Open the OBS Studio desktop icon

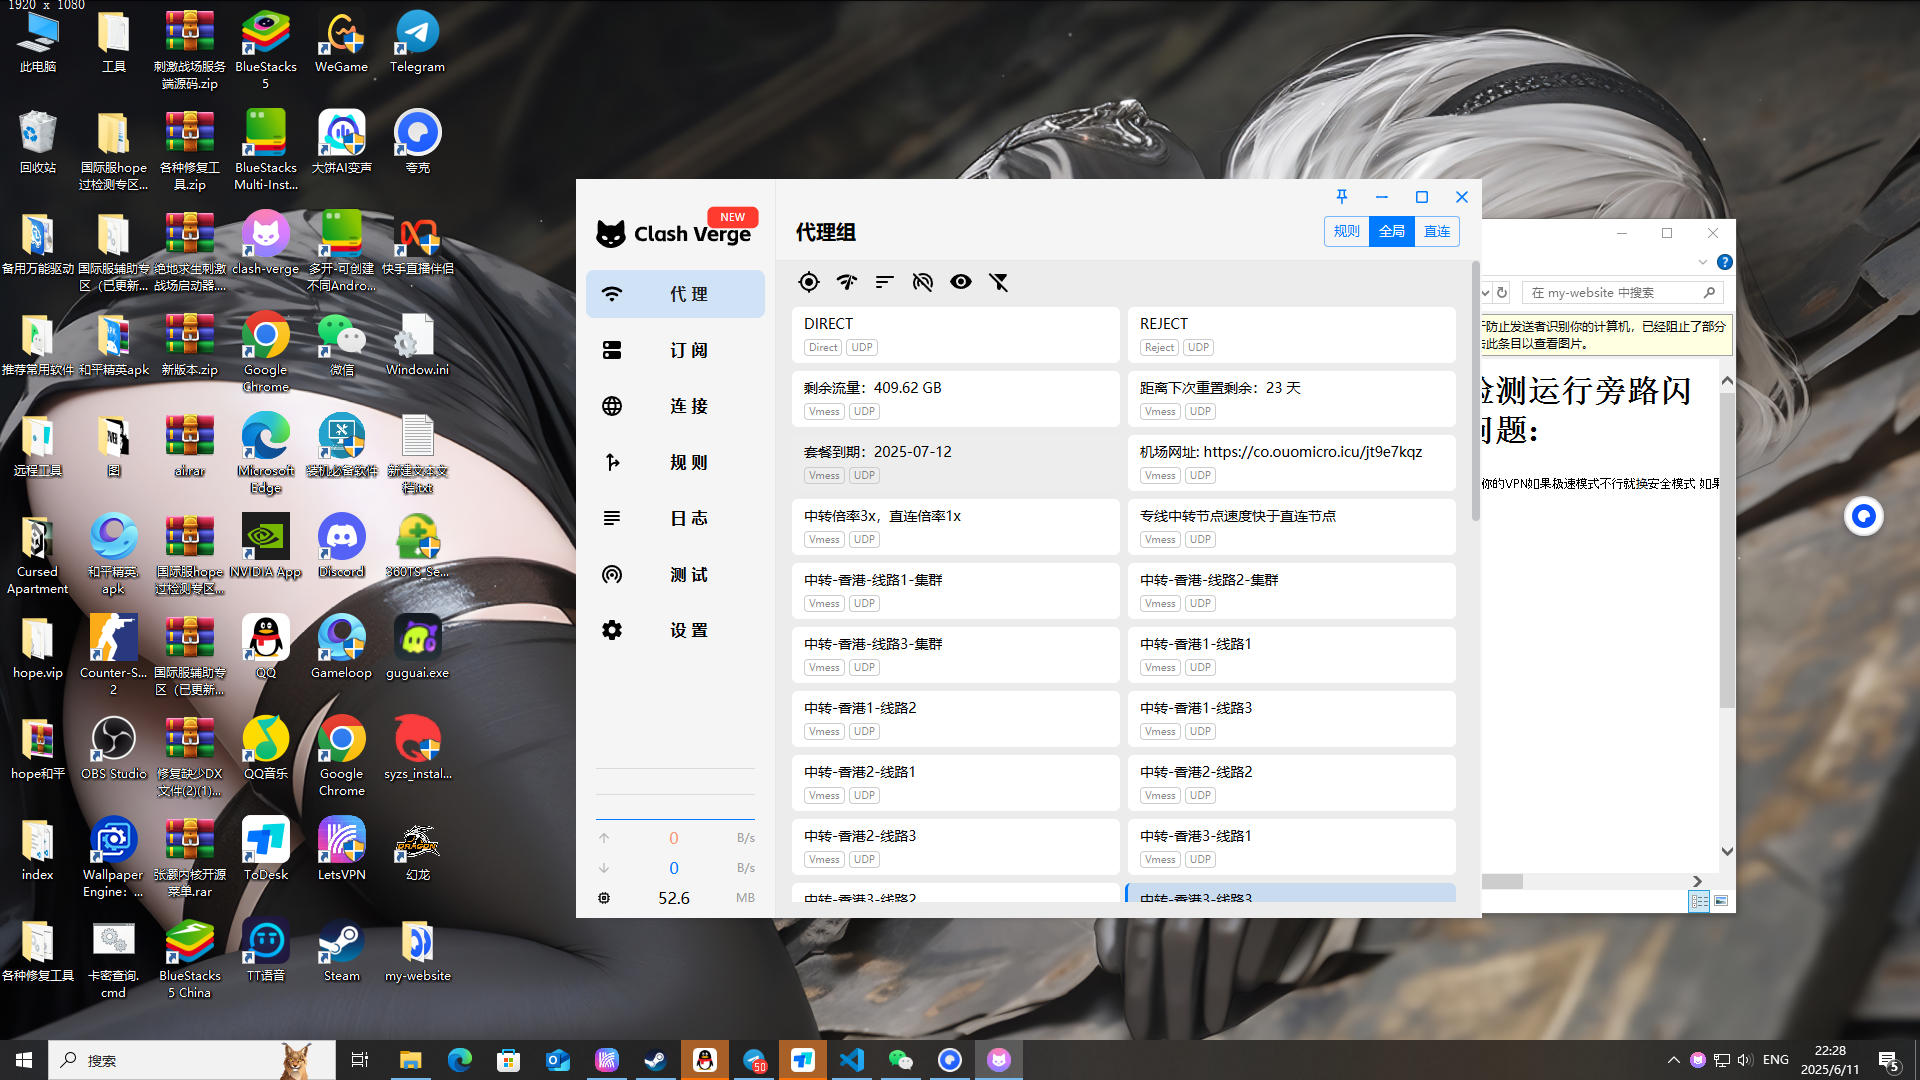(x=113, y=749)
